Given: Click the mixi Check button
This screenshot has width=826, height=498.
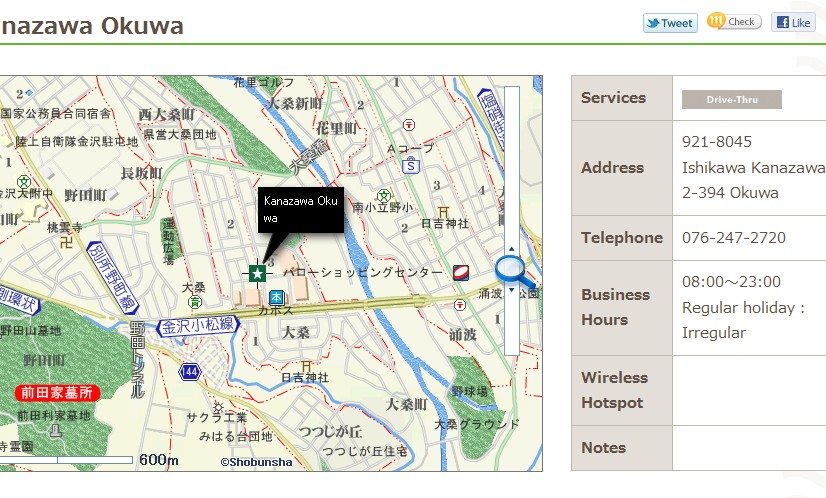Looking at the screenshot, I should point(734,21).
